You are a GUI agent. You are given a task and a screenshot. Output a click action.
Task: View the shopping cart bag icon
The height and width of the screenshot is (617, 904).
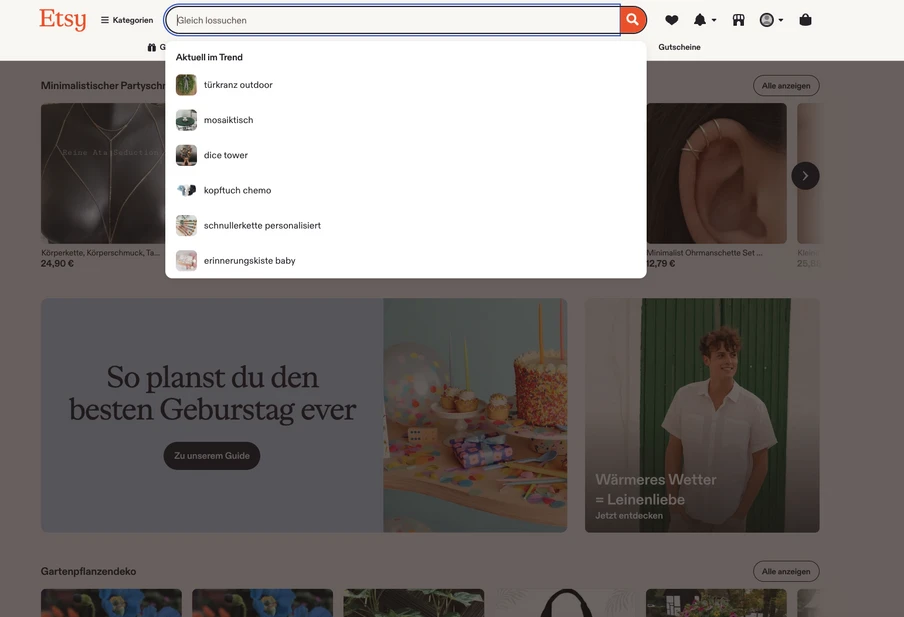pos(804,19)
